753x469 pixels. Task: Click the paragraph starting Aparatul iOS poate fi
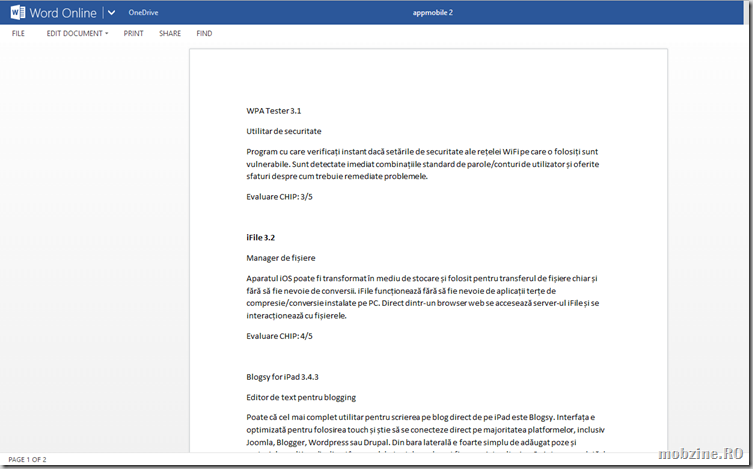423,297
